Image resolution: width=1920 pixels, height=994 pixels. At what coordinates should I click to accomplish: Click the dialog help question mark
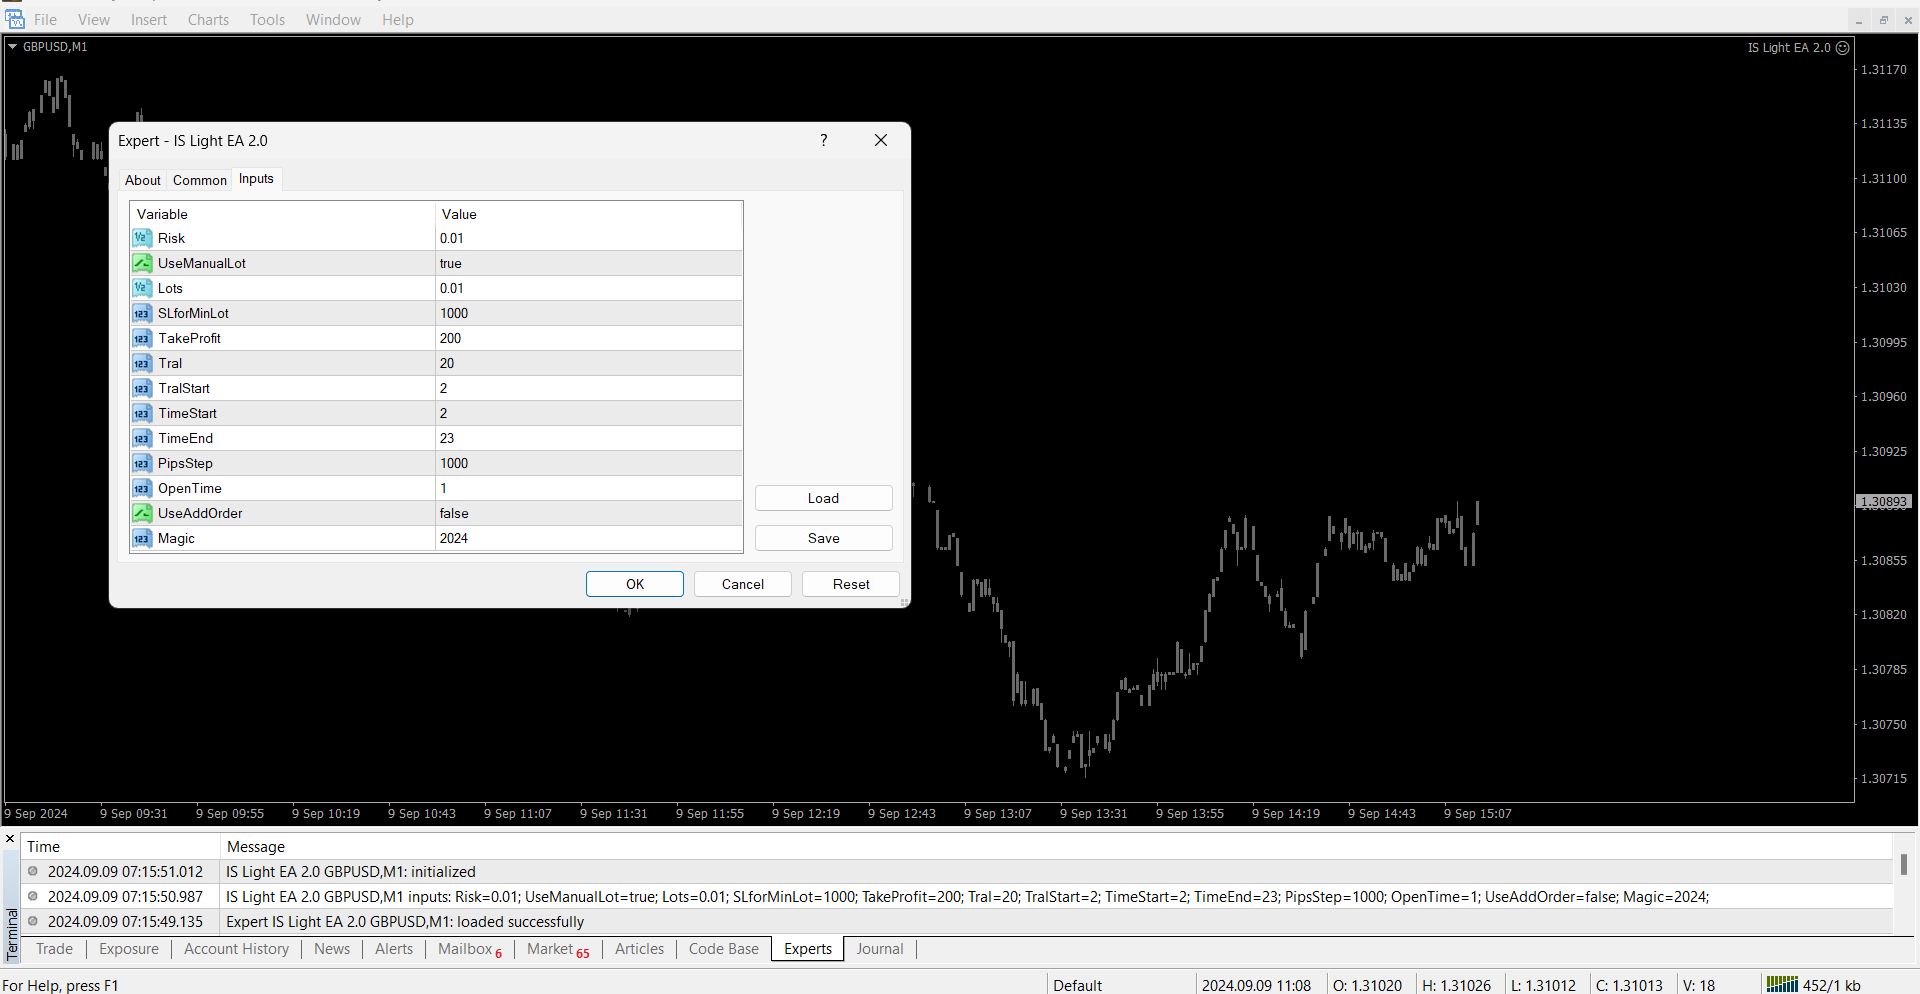823,140
